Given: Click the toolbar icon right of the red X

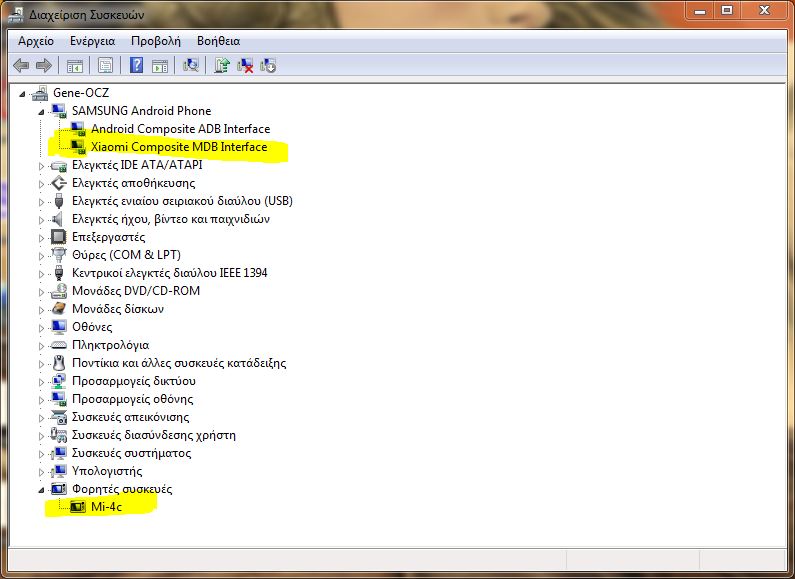Looking at the screenshot, I should (x=267, y=66).
